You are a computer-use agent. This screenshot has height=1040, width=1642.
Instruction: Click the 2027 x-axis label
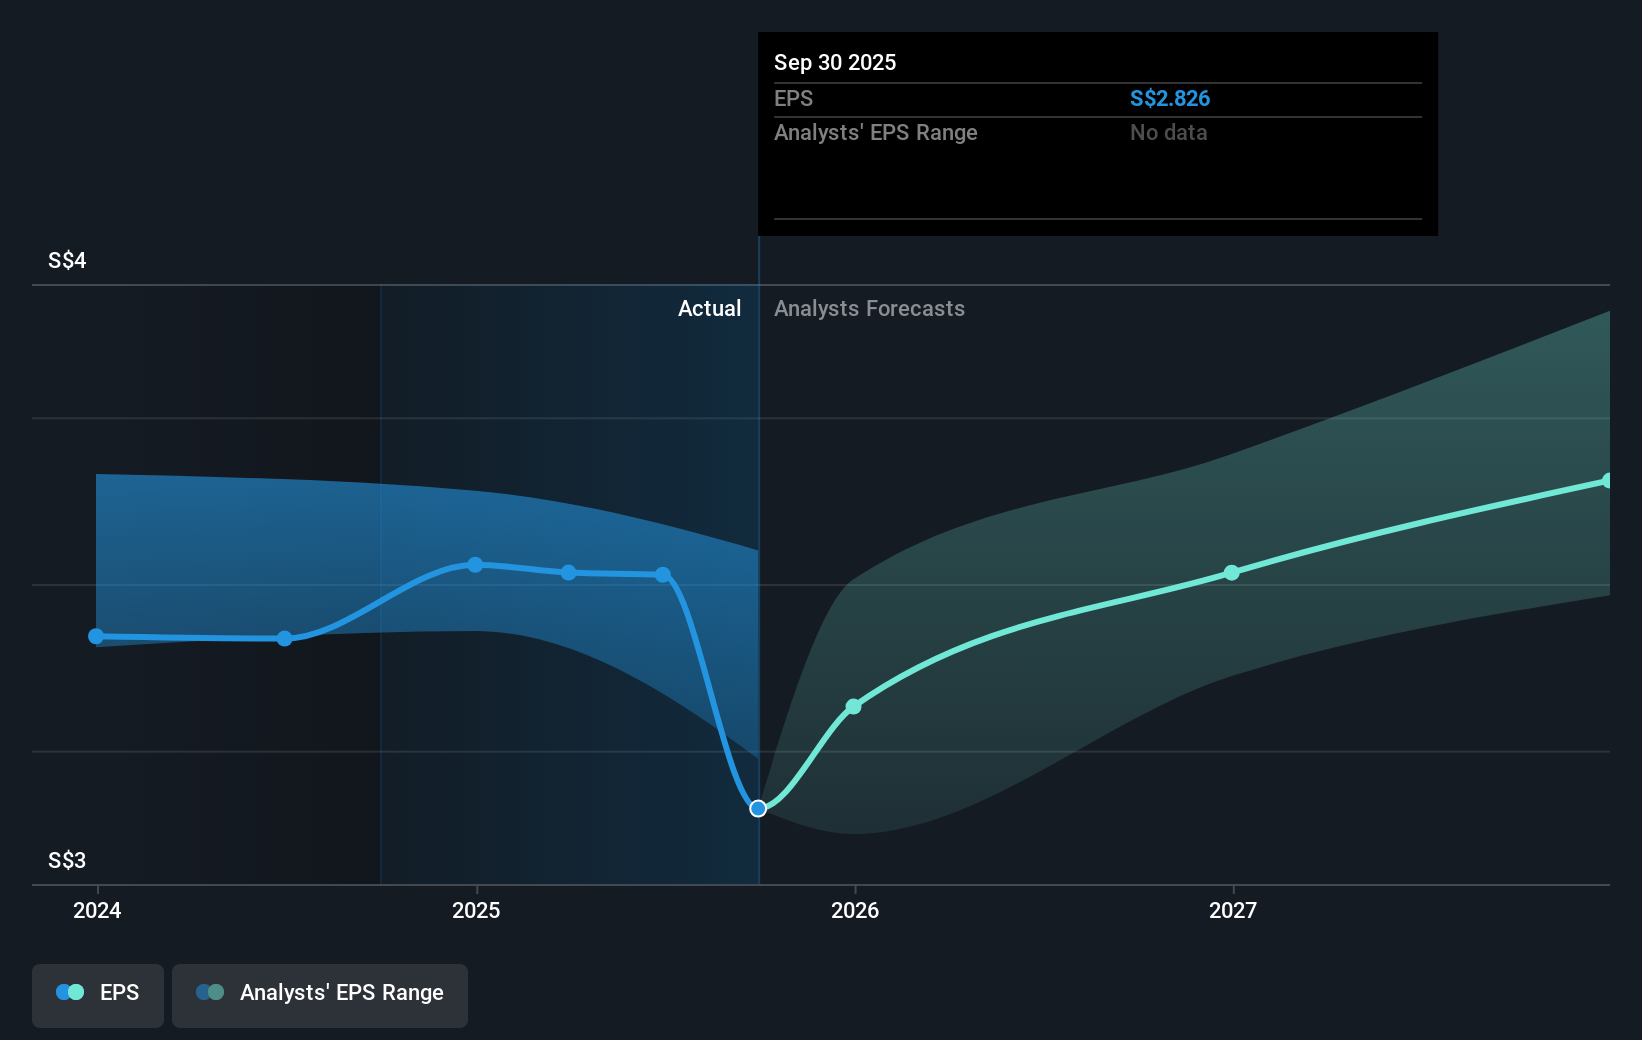(1233, 910)
